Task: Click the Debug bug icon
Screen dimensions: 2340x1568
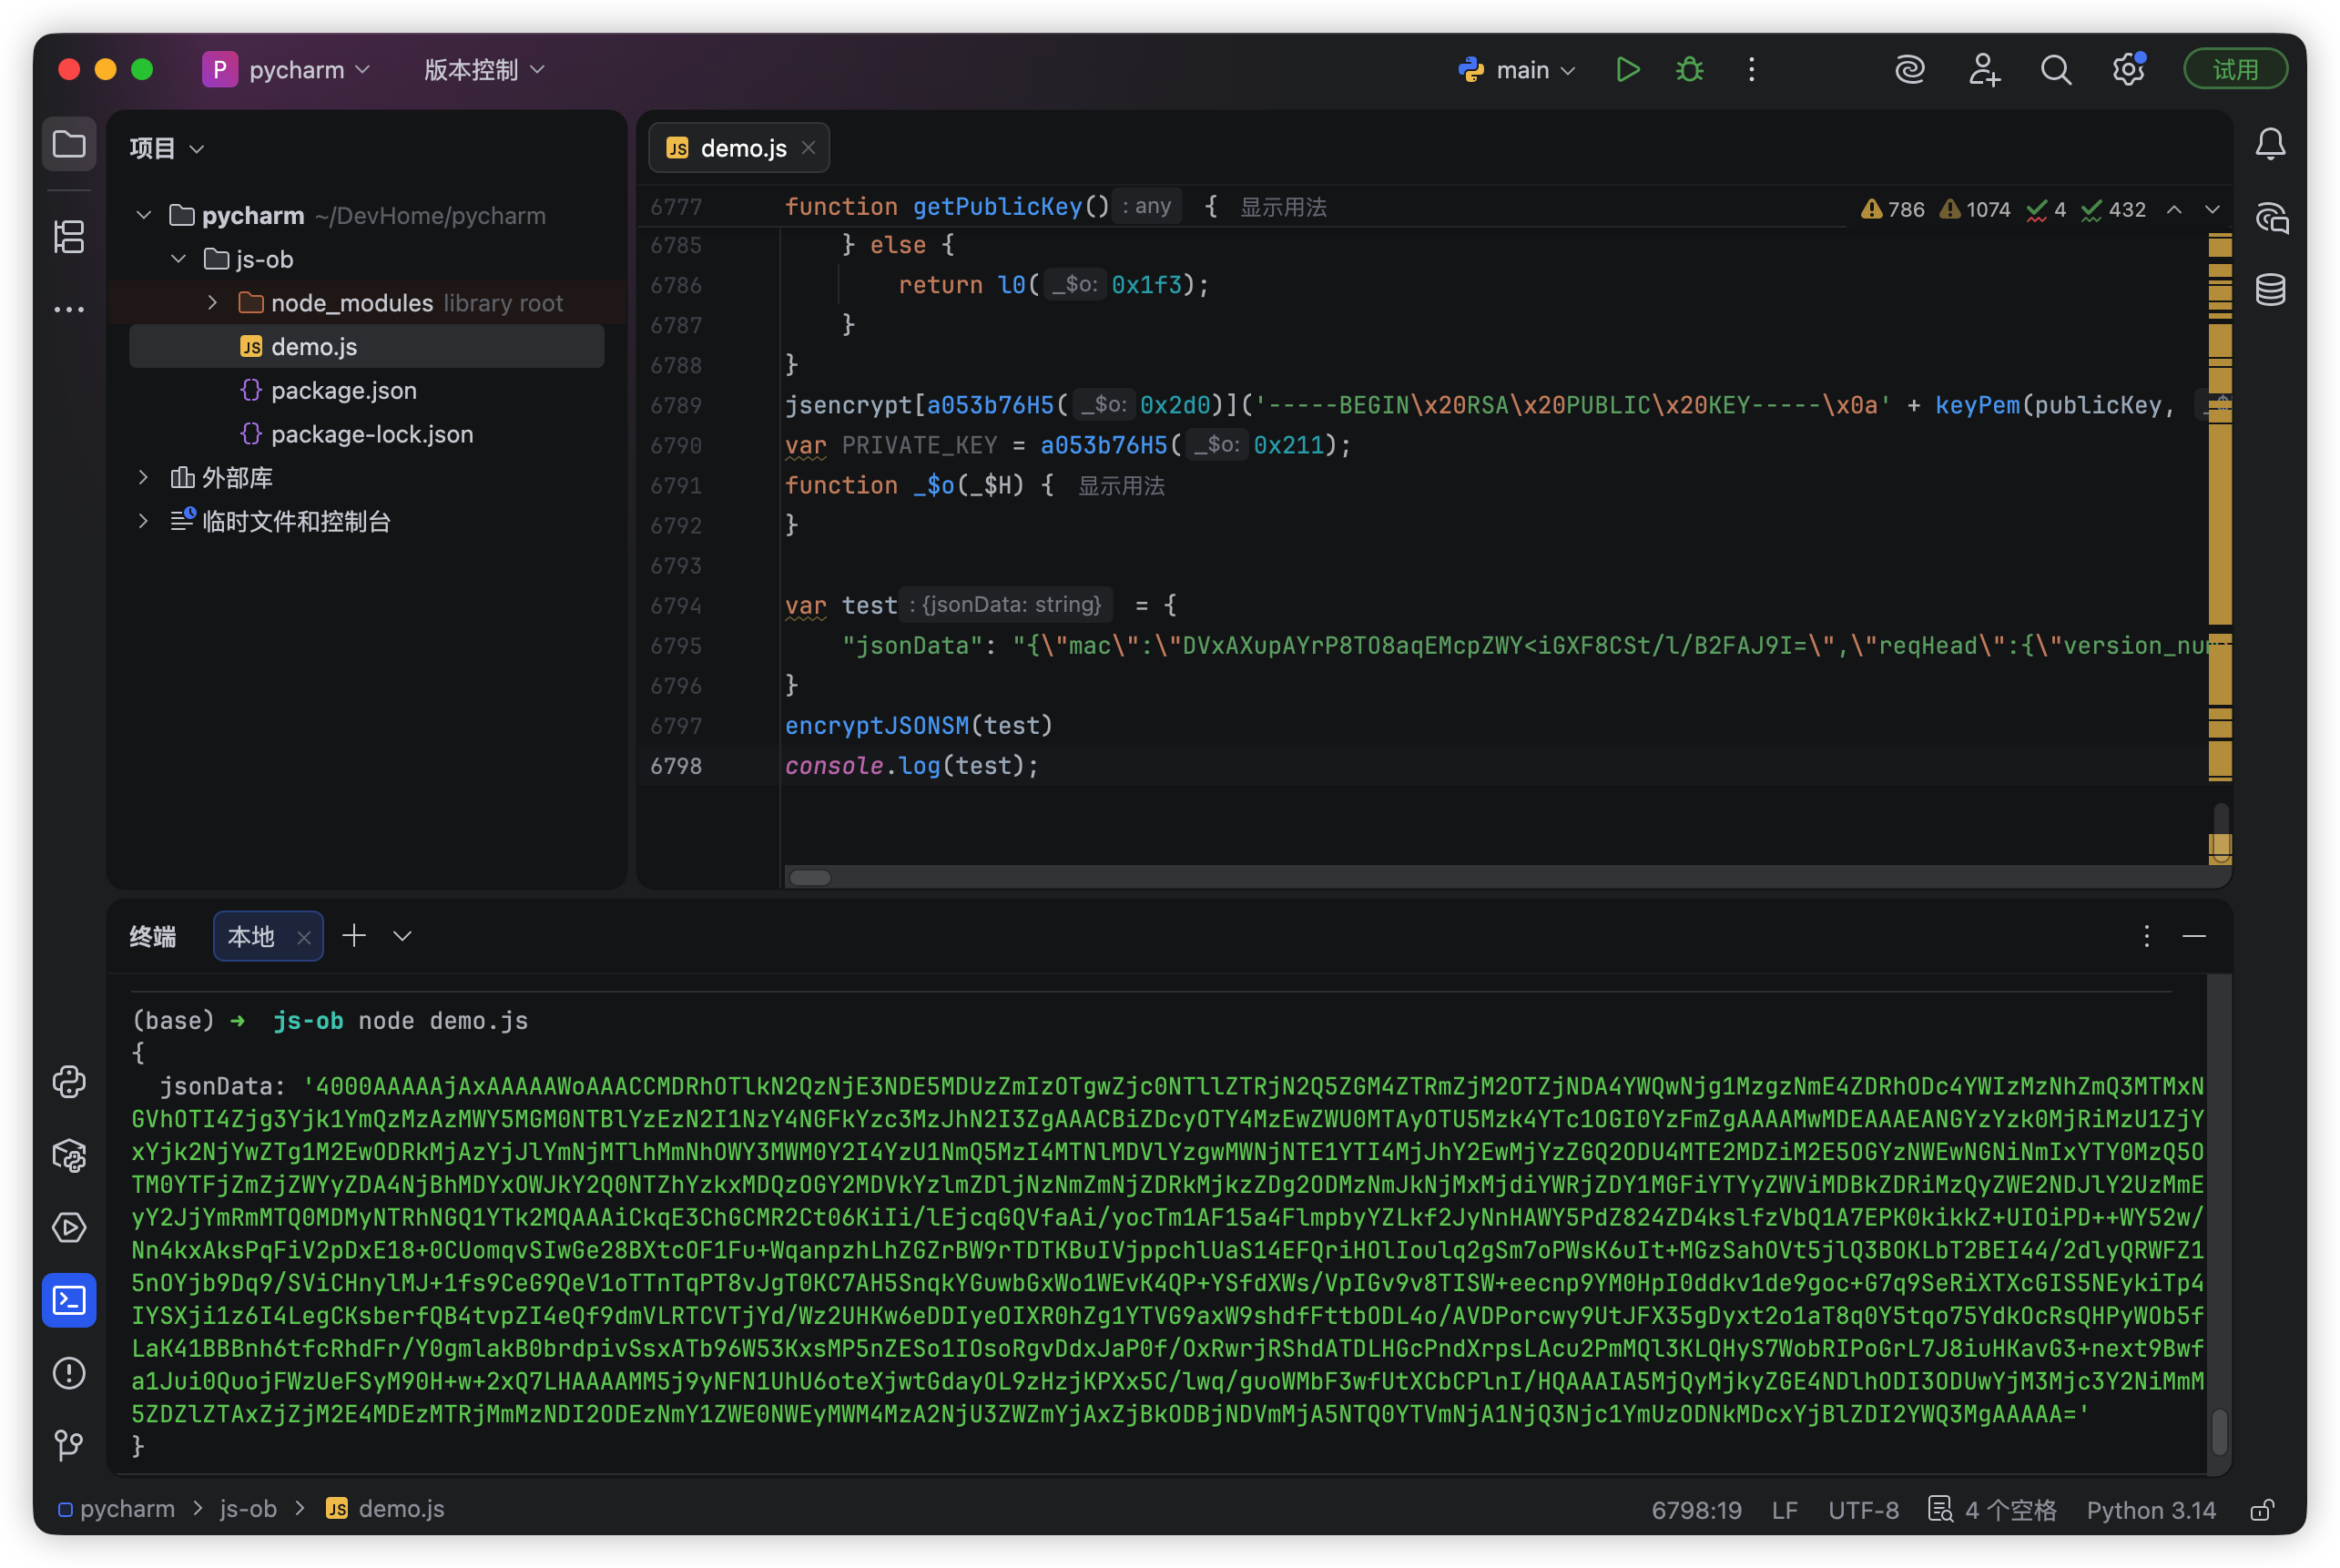Action: point(1689,69)
